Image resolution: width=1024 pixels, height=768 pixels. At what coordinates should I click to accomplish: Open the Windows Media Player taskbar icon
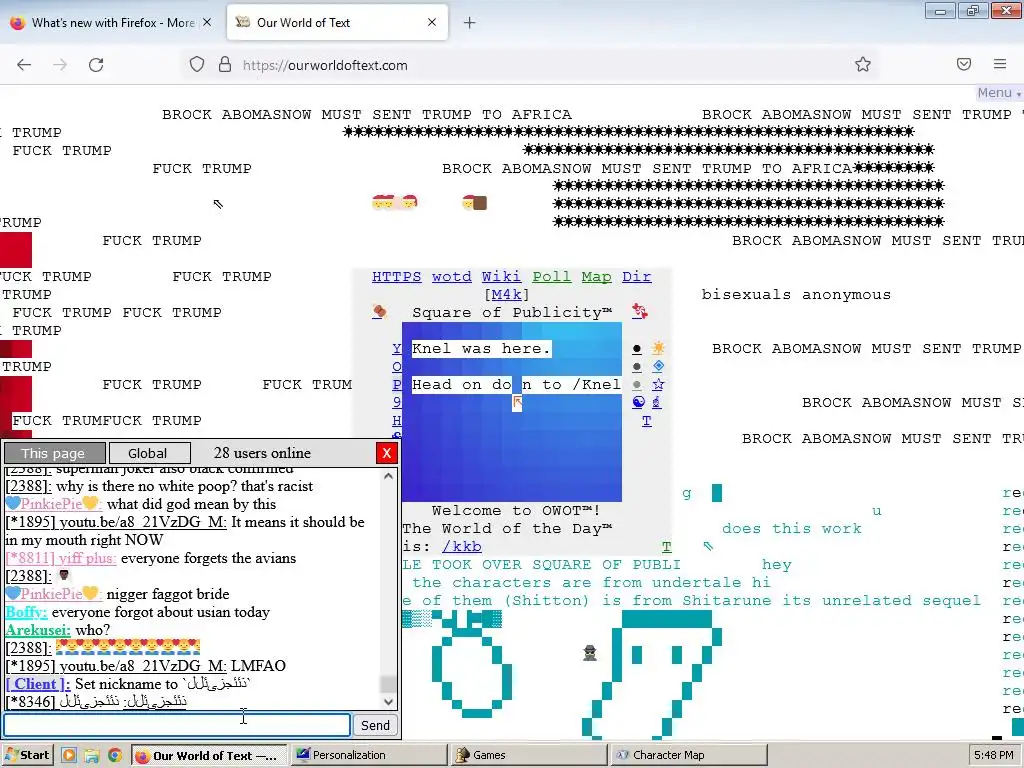(69, 756)
